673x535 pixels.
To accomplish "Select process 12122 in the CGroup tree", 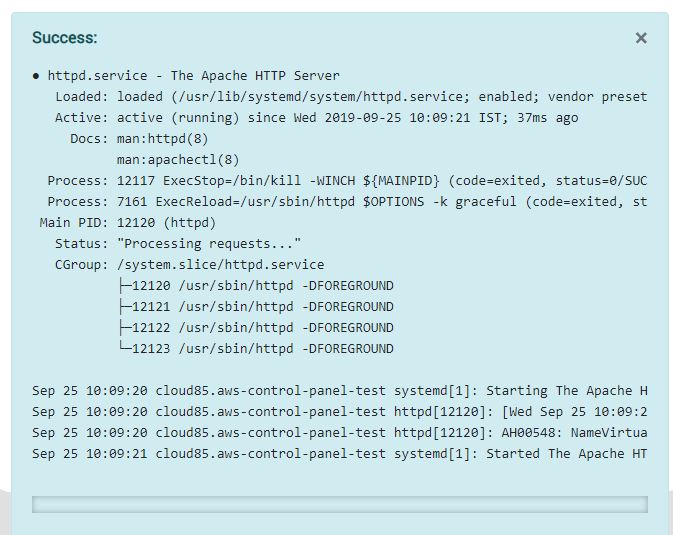I will pos(256,328).
